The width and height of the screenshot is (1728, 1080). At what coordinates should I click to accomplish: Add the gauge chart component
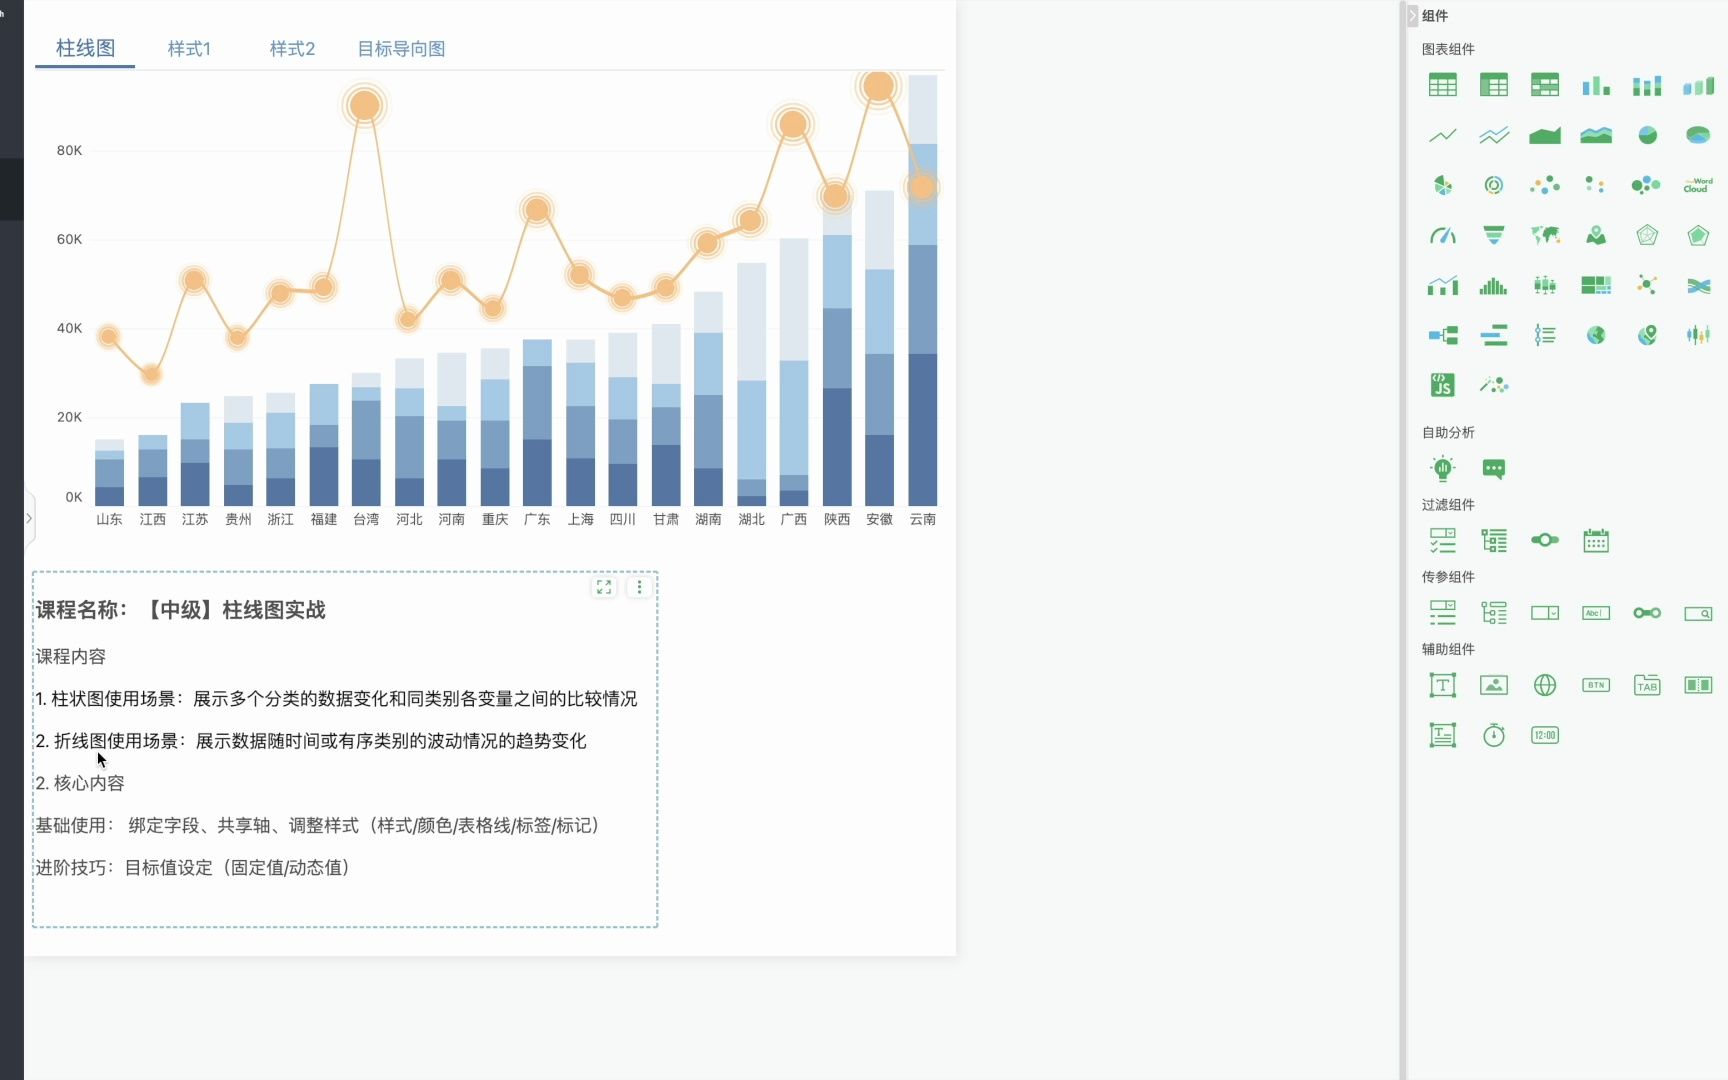(x=1442, y=235)
